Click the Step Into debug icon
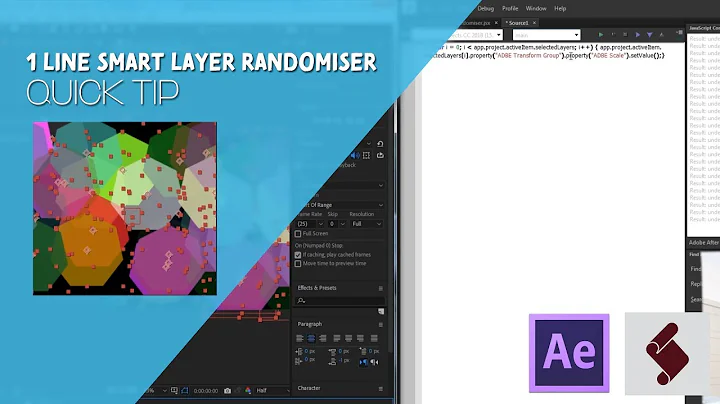The width and height of the screenshot is (720, 404). pyautogui.click(x=649, y=35)
